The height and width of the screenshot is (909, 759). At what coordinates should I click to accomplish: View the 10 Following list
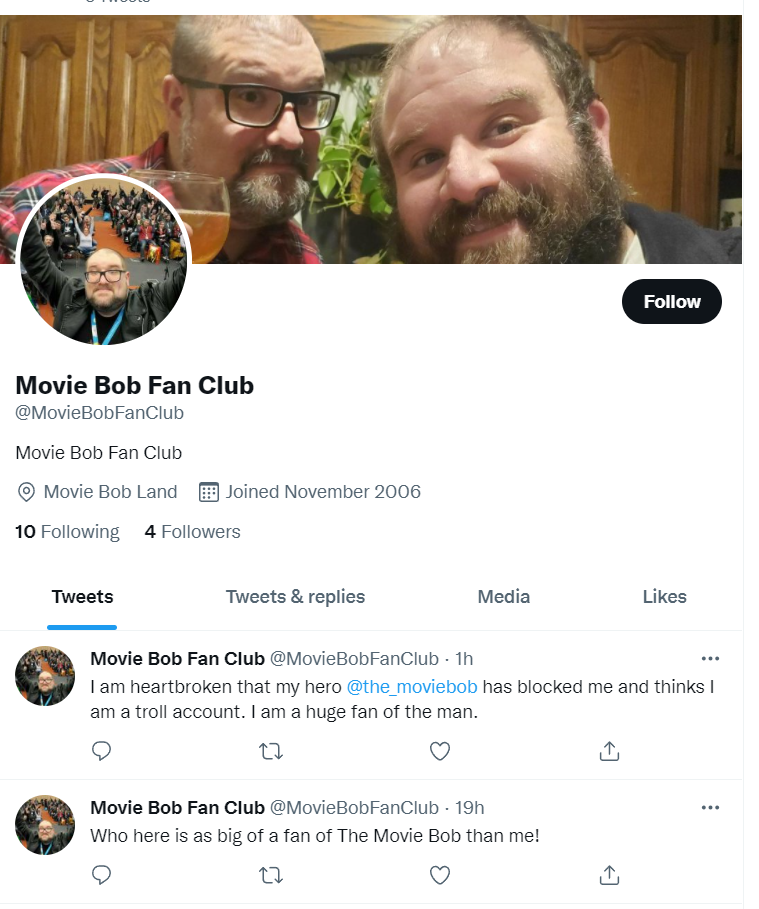pyautogui.click(x=67, y=532)
